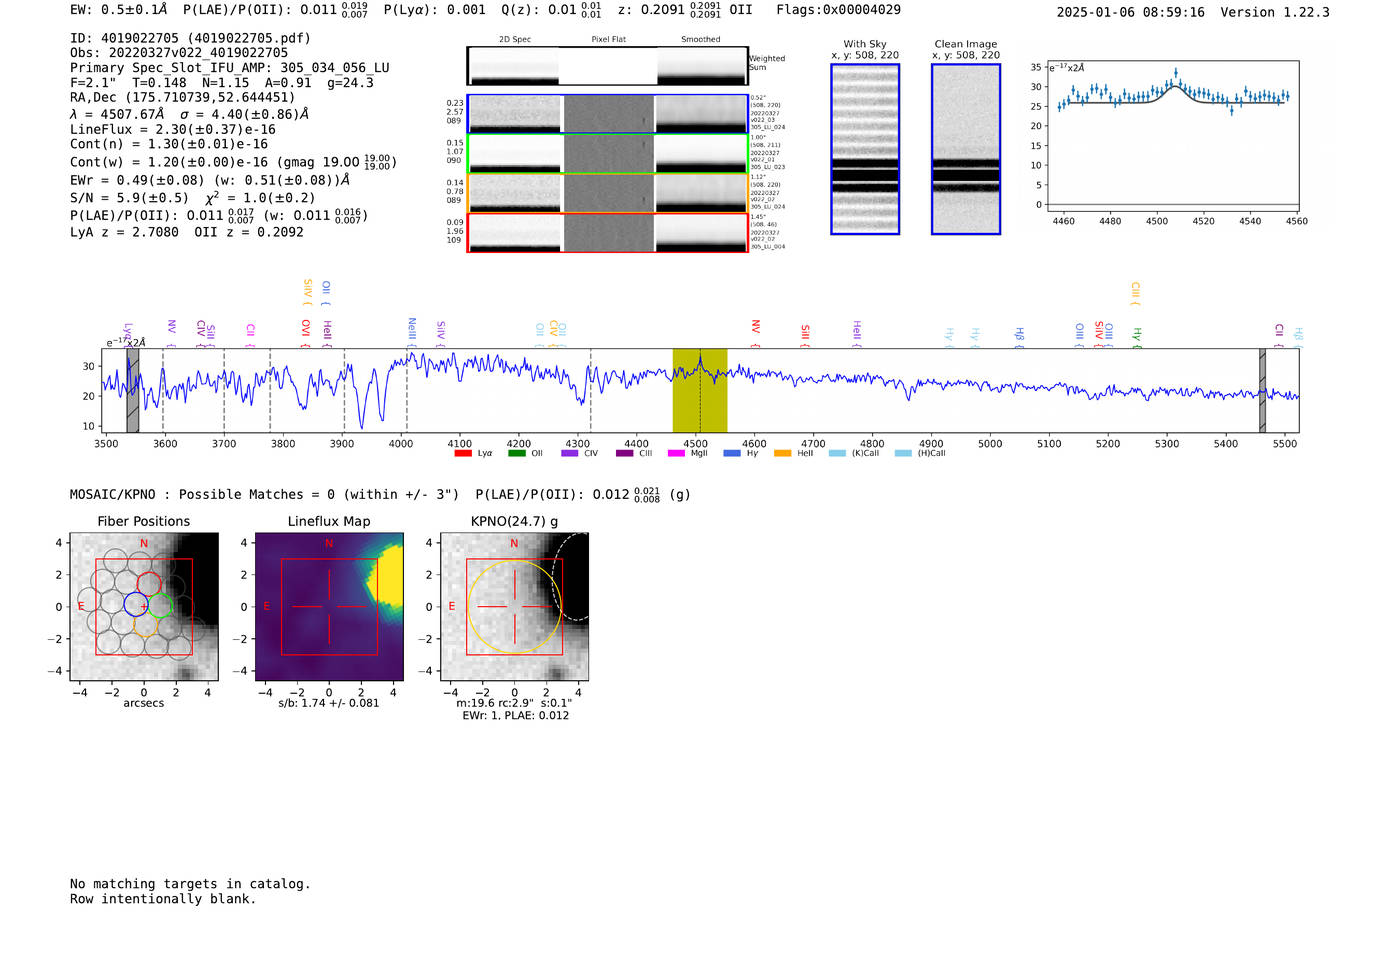Click the yellow highlighted emission line band
The height and width of the screenshot is (953, 1400).
coord(700,391)
